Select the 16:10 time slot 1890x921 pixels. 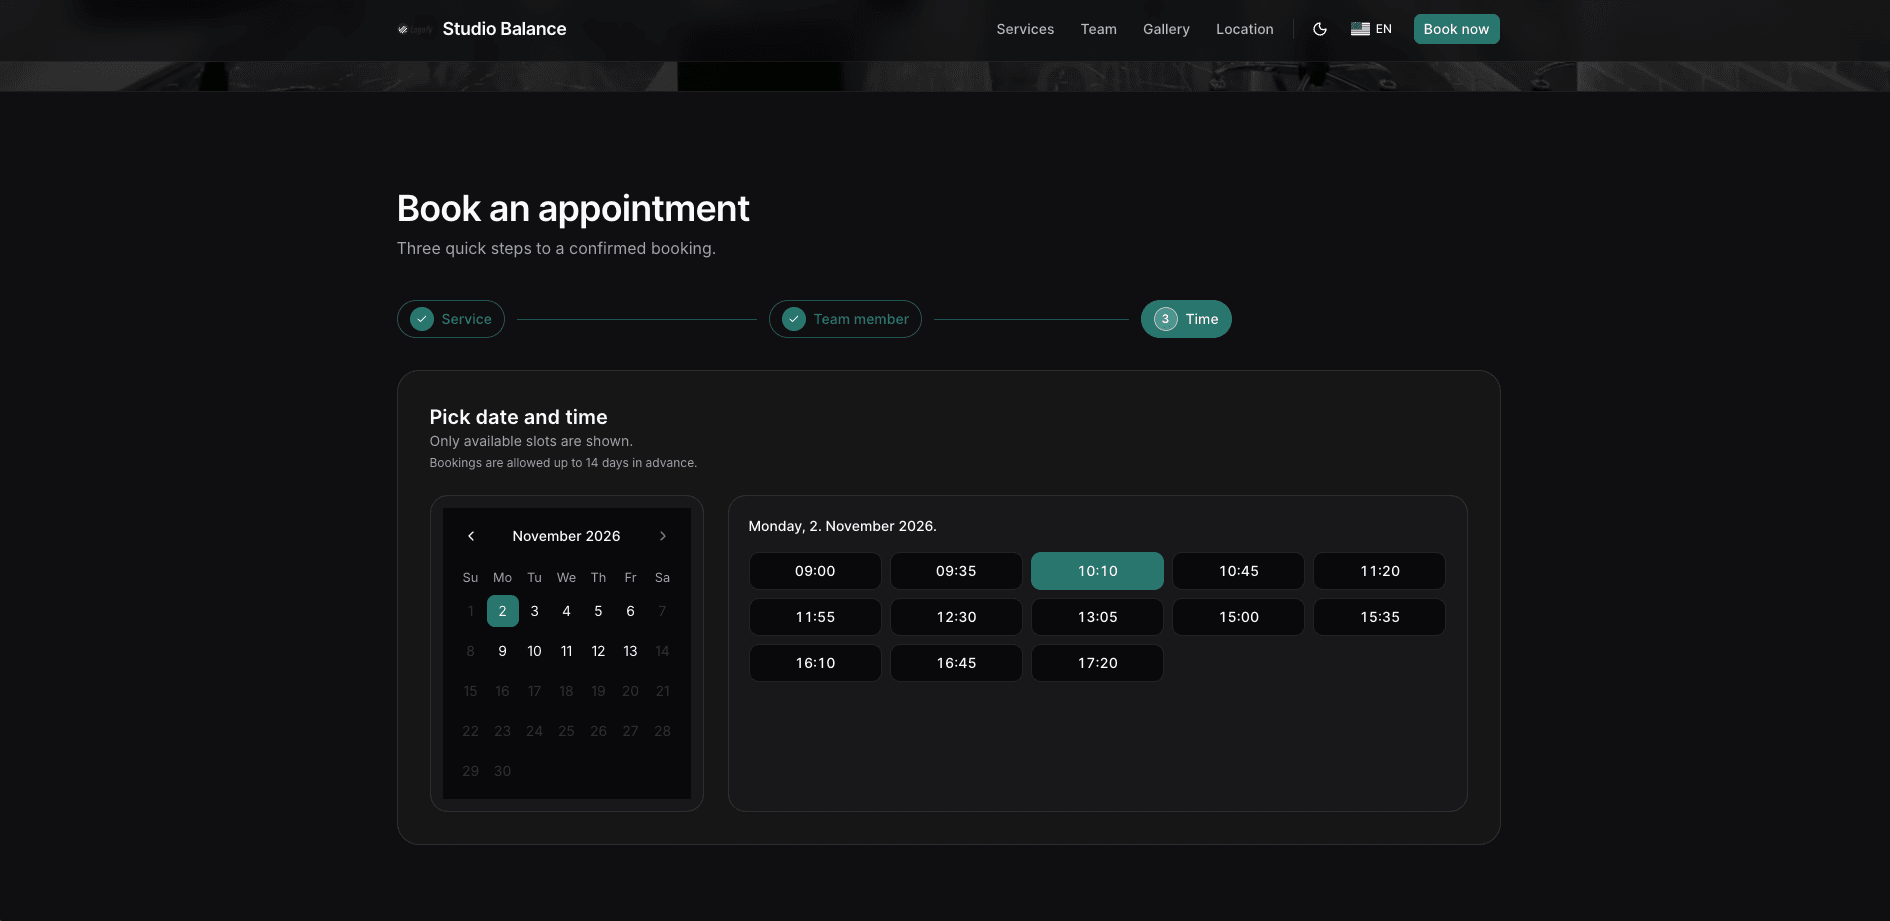coord(815,663)
